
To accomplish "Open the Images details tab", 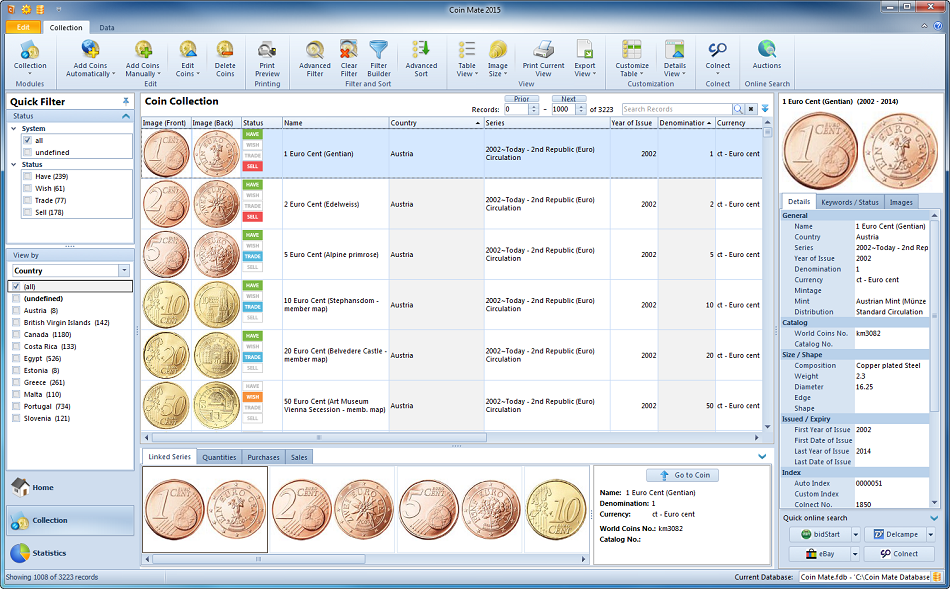I will (x=901, y=202).
